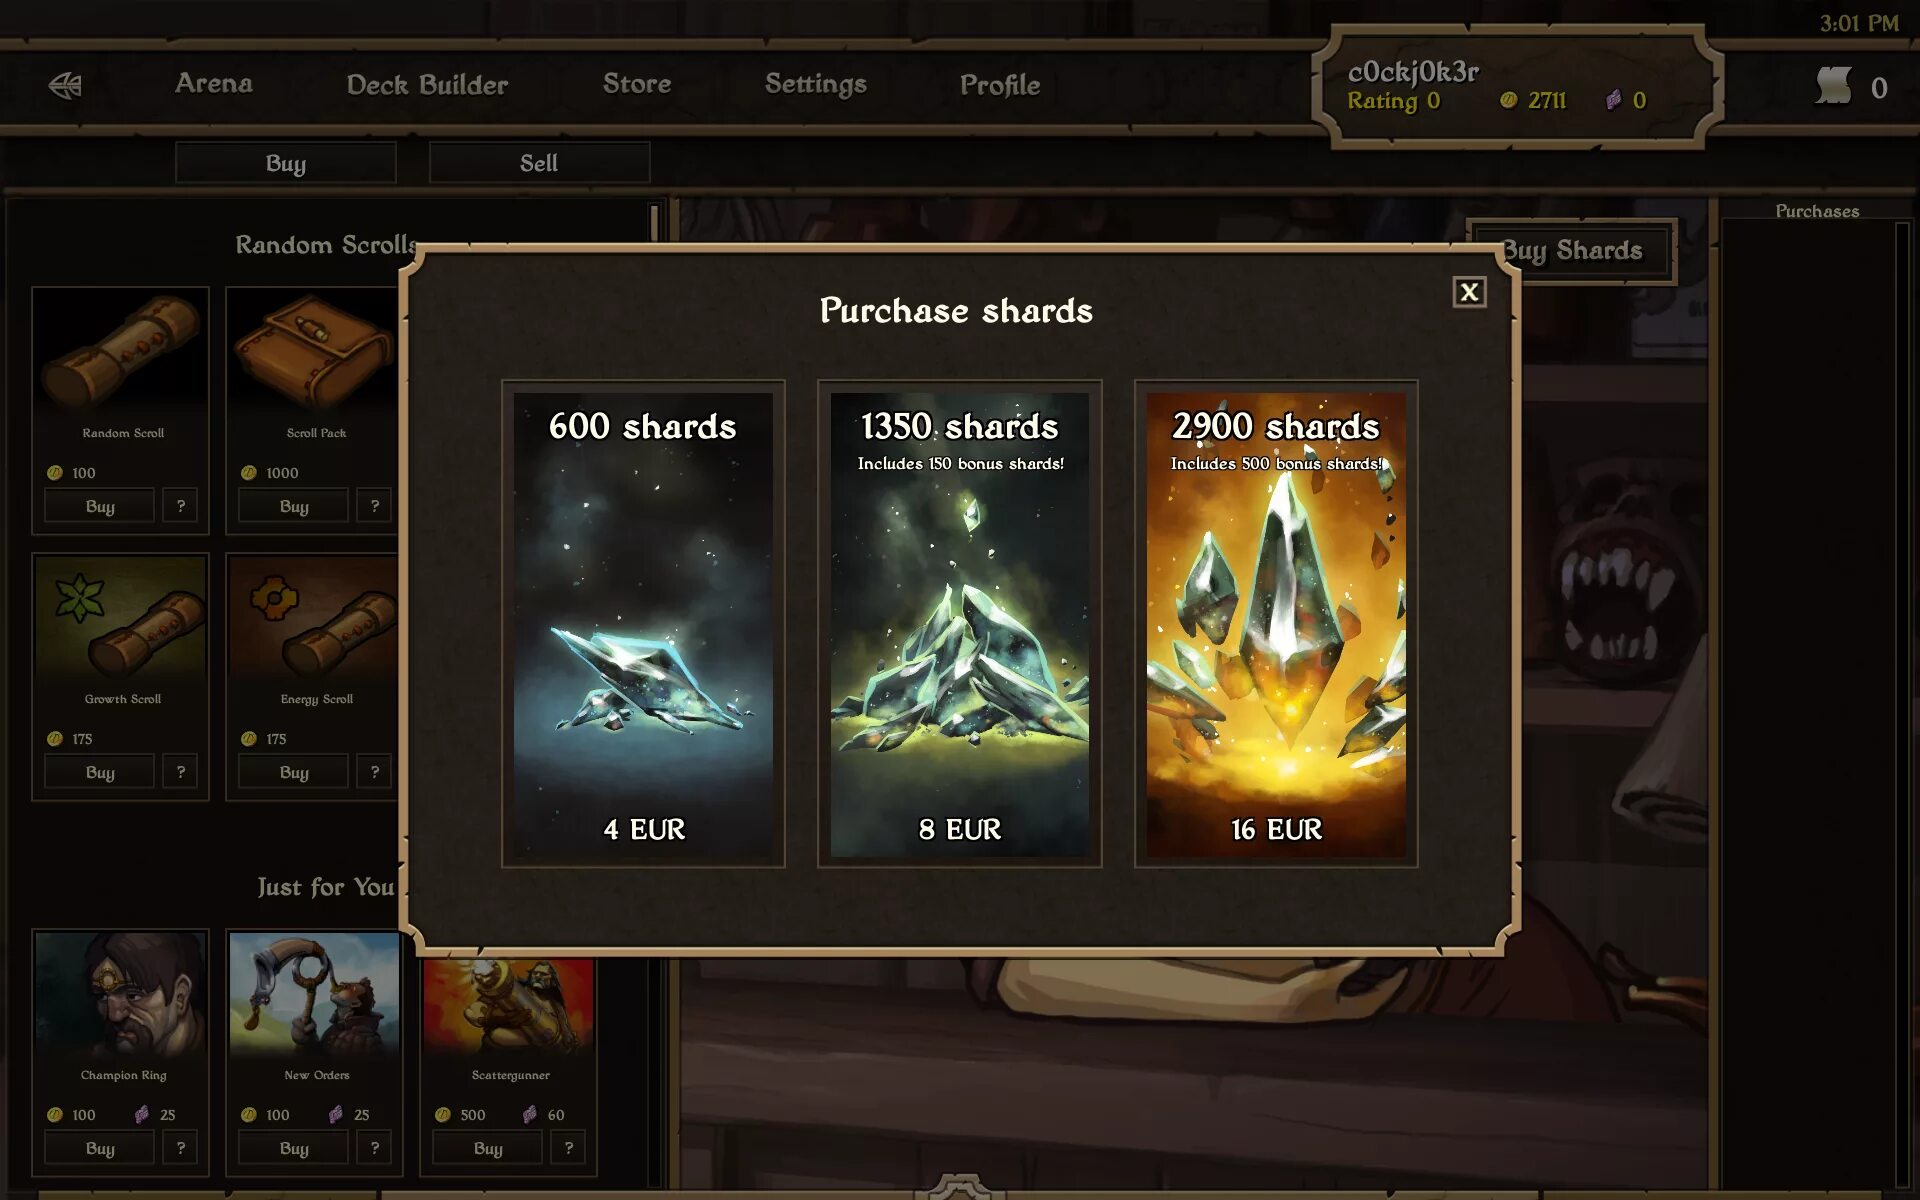Go to the Deck Builder section
This screenshot has width=1920, height=1200.
tap(427, 85)
